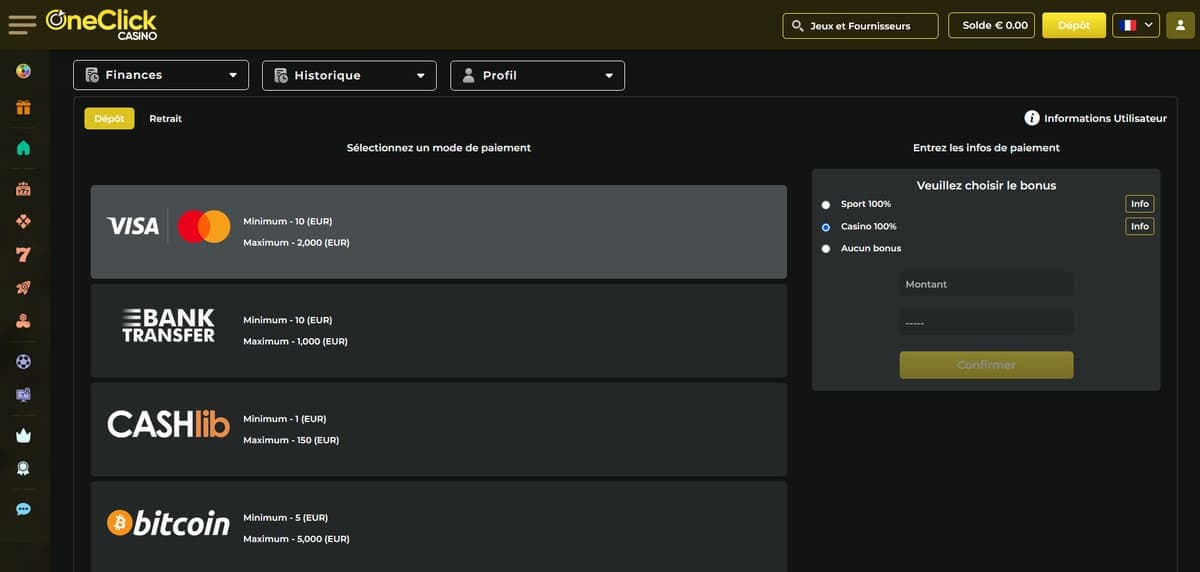Click the VISA logo

(133, 226)
